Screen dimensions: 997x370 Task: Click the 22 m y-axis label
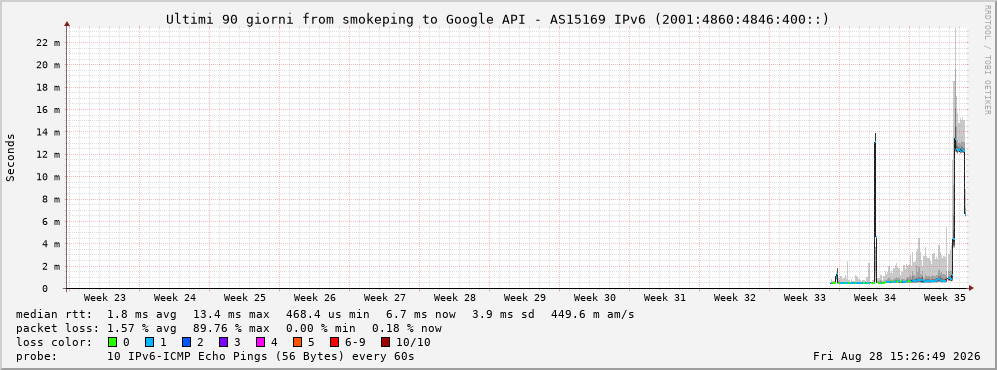click(x=48, y=43)
